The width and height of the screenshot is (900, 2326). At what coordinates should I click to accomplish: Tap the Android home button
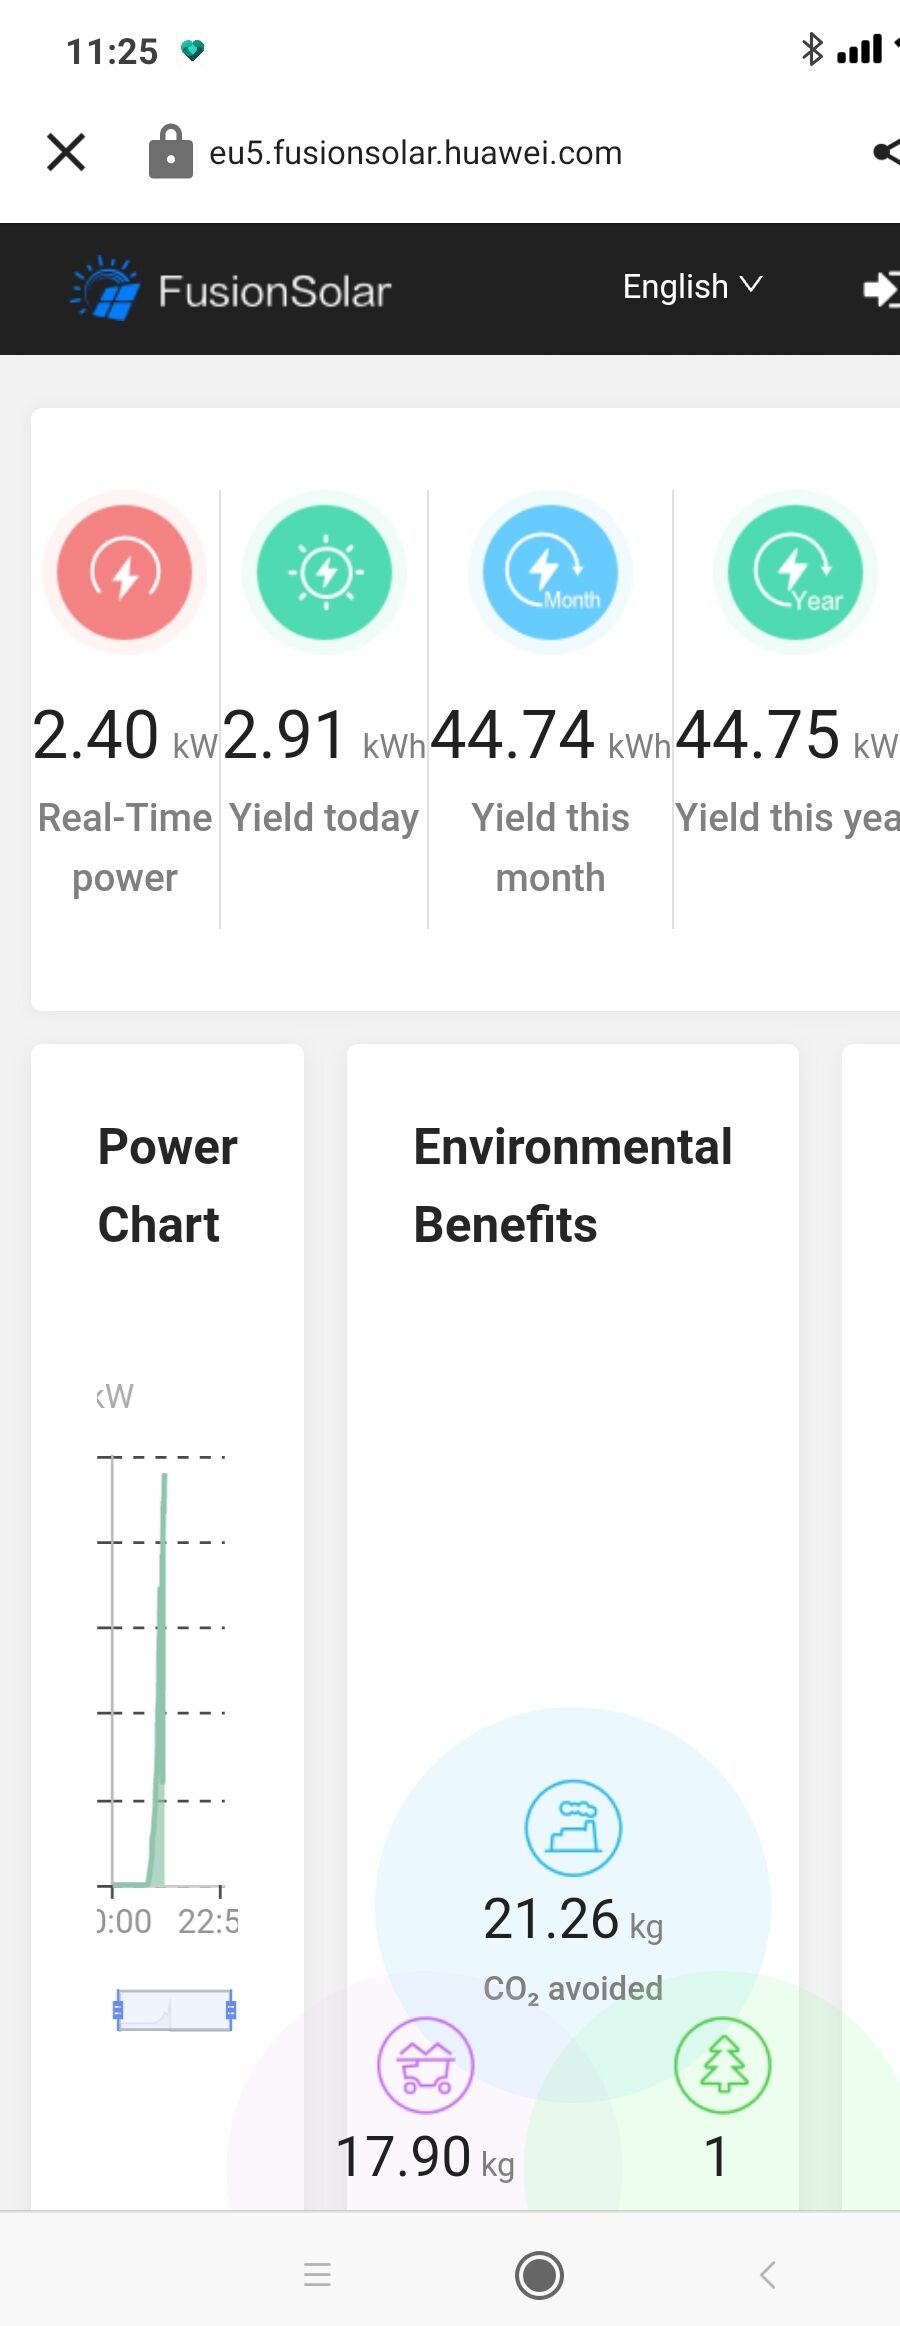(x=539, y=2275)
